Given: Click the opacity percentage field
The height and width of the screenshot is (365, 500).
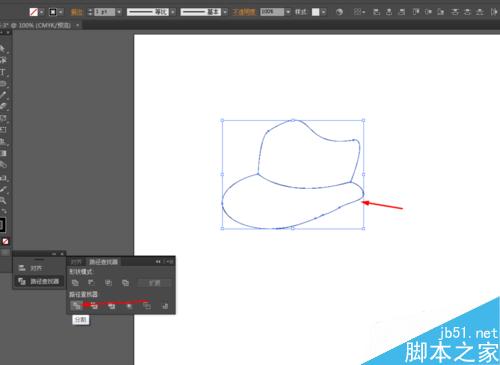Looking at the screenshot, I should pyautogui.click(x=272, y=12).
